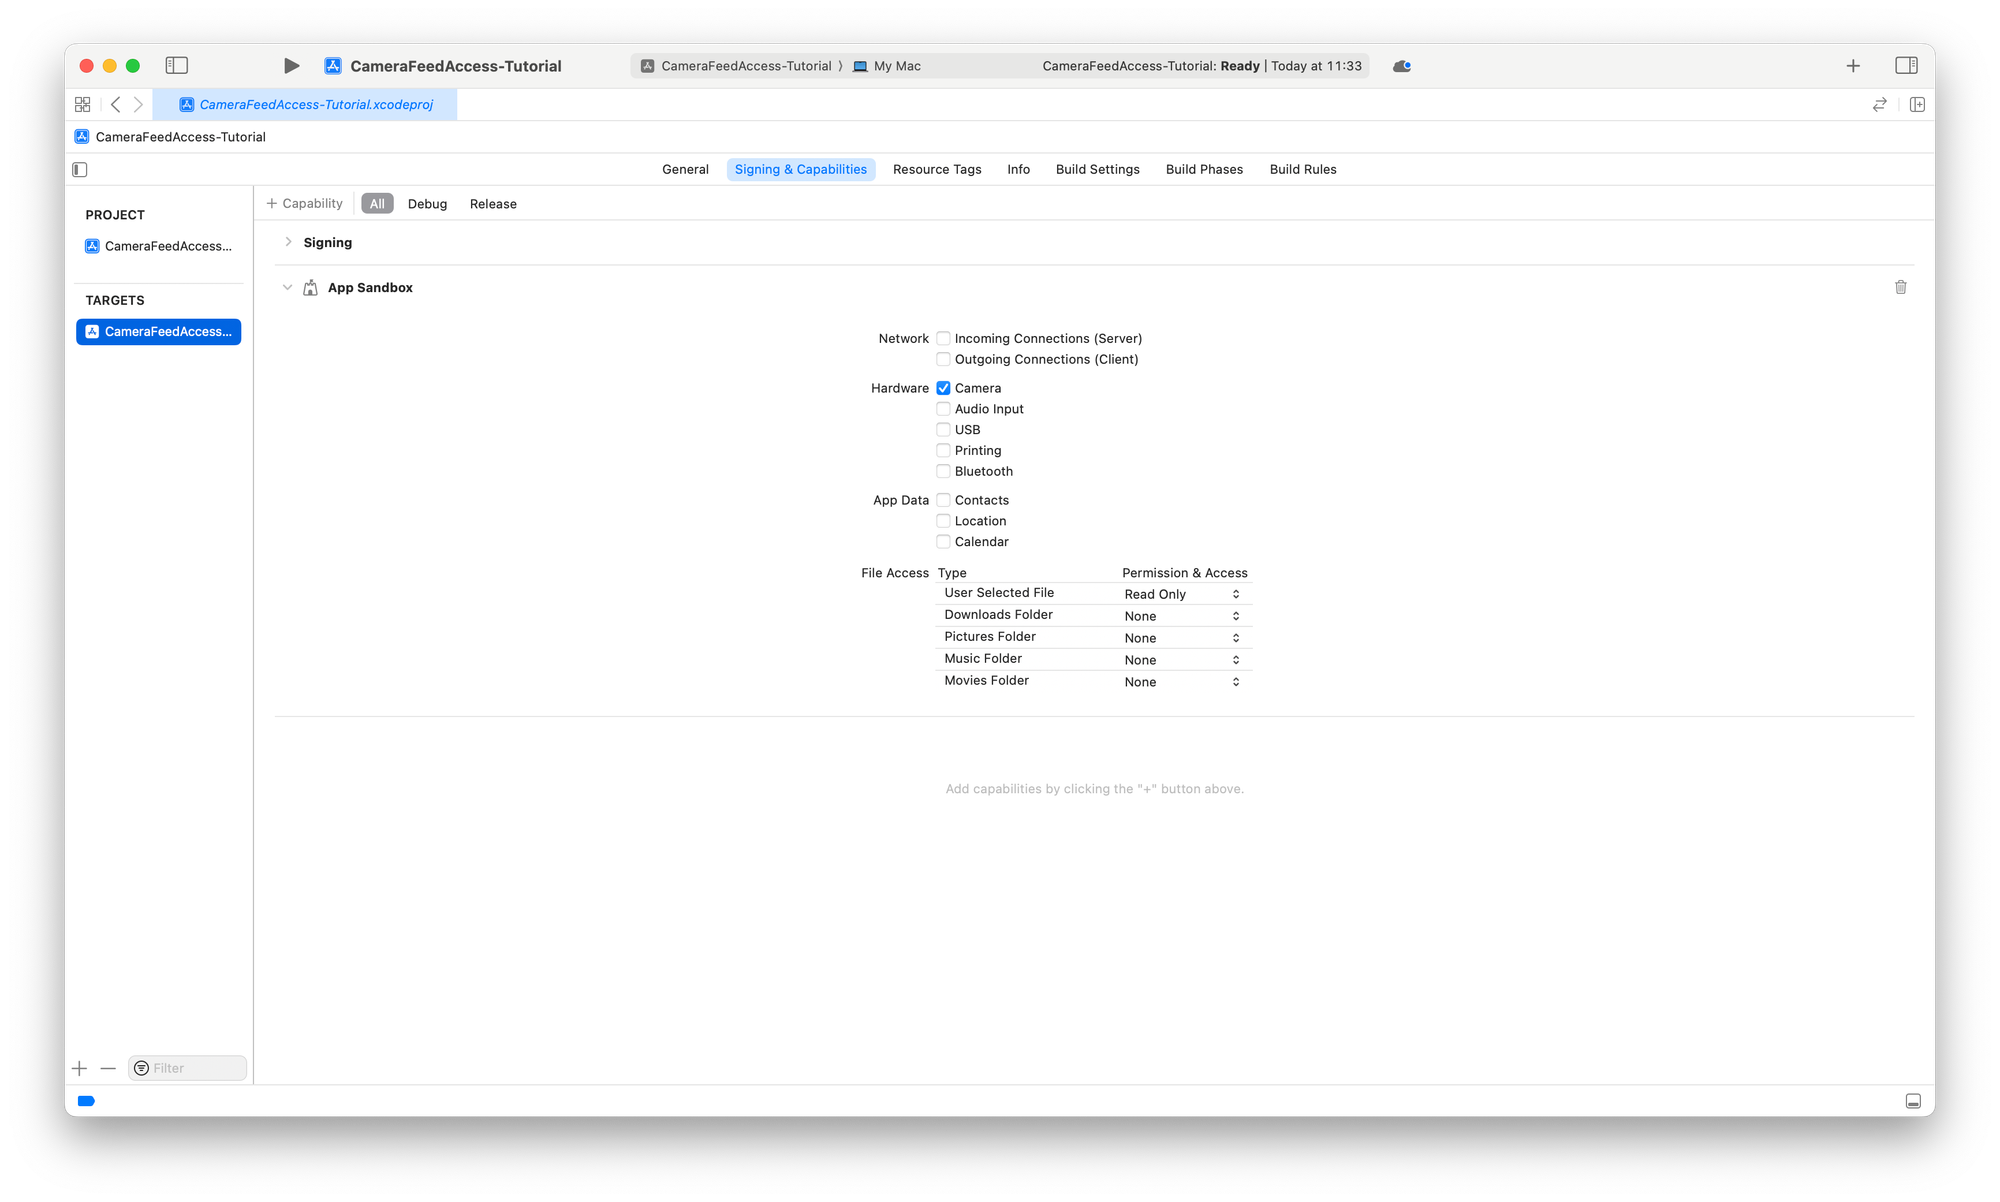The width and height of the screenshot is (2000, 1202).
Task: Collapse the App Sandbox section
Action: (x=287, y=287)
